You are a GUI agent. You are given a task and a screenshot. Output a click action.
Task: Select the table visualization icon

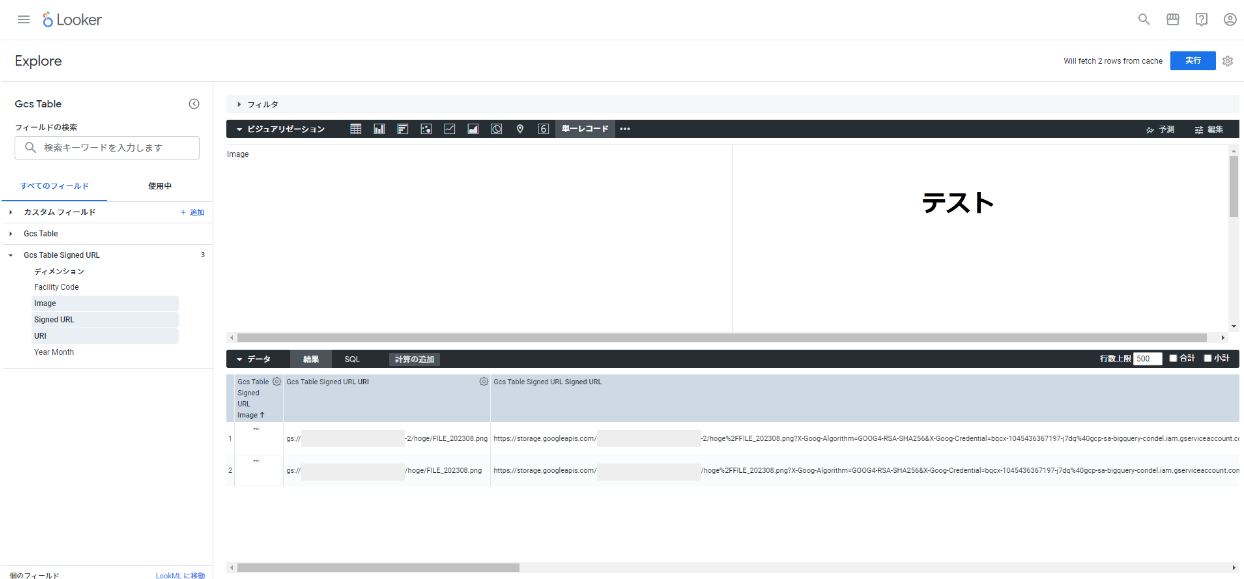click(355, 128)
